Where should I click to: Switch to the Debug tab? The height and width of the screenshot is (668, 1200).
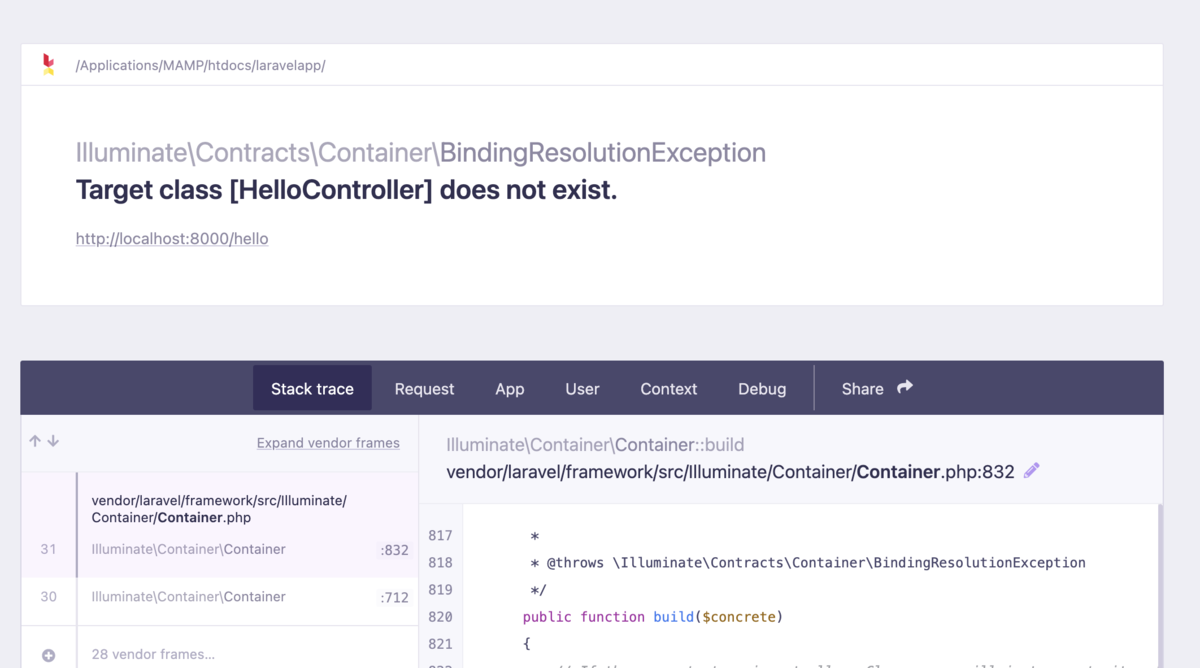click(x=762, y=389)
